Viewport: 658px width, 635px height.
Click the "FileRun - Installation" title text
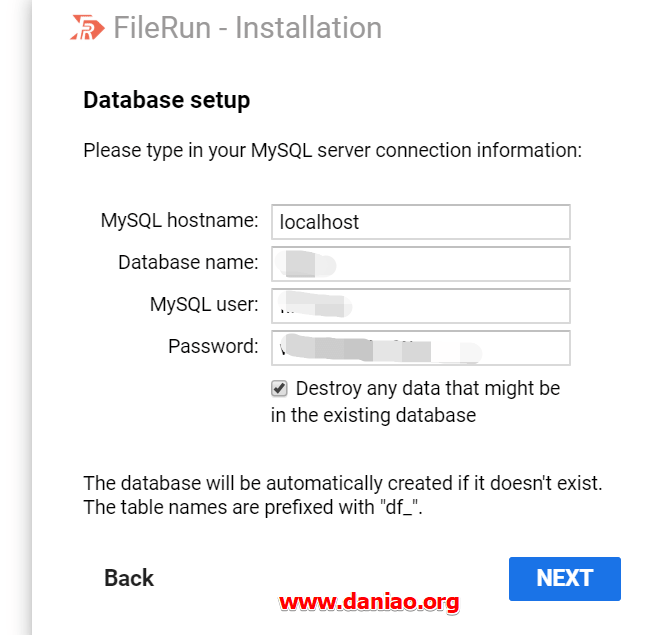[248, 28]
